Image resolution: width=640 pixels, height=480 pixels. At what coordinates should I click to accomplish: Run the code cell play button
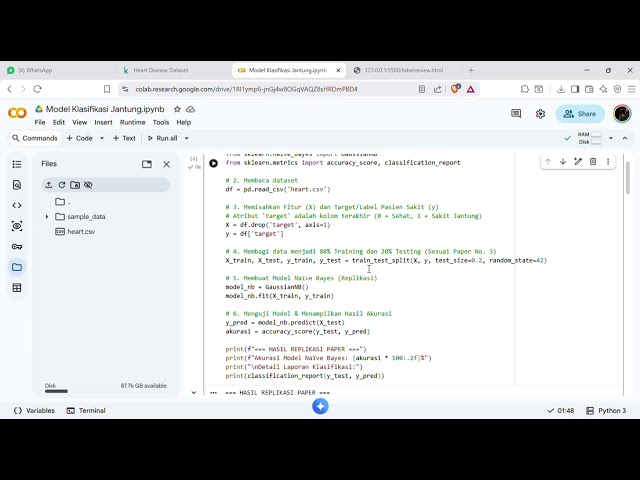pyautogui.click(x=213, y=163)
